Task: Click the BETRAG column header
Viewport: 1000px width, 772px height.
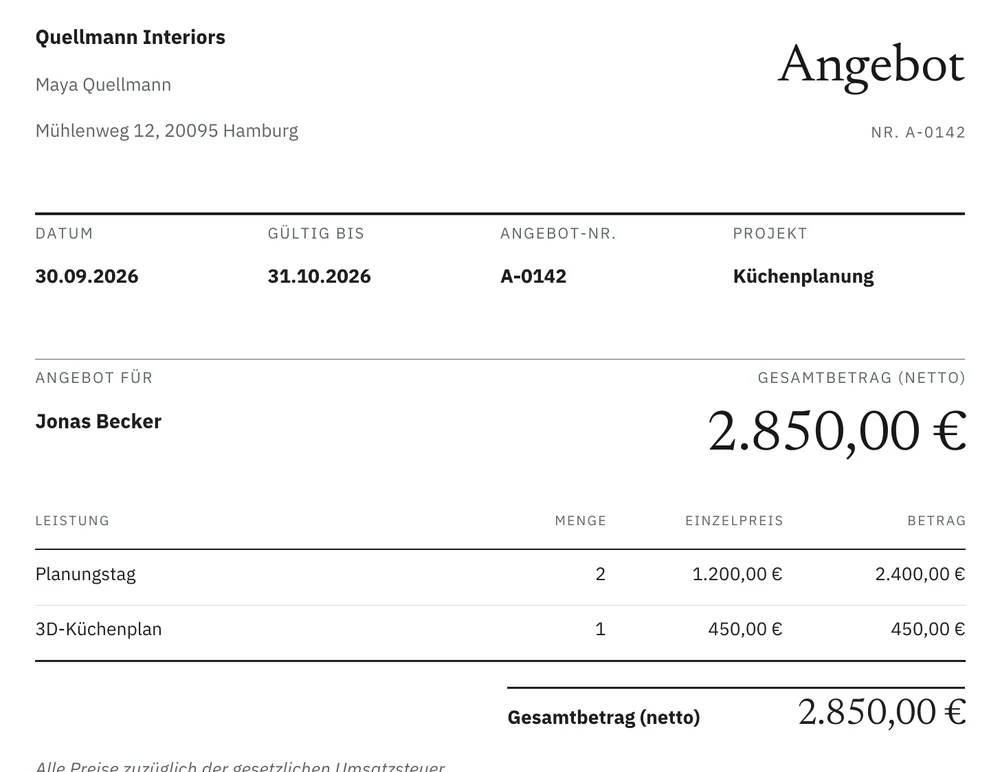Action: [x=936, y=521]
